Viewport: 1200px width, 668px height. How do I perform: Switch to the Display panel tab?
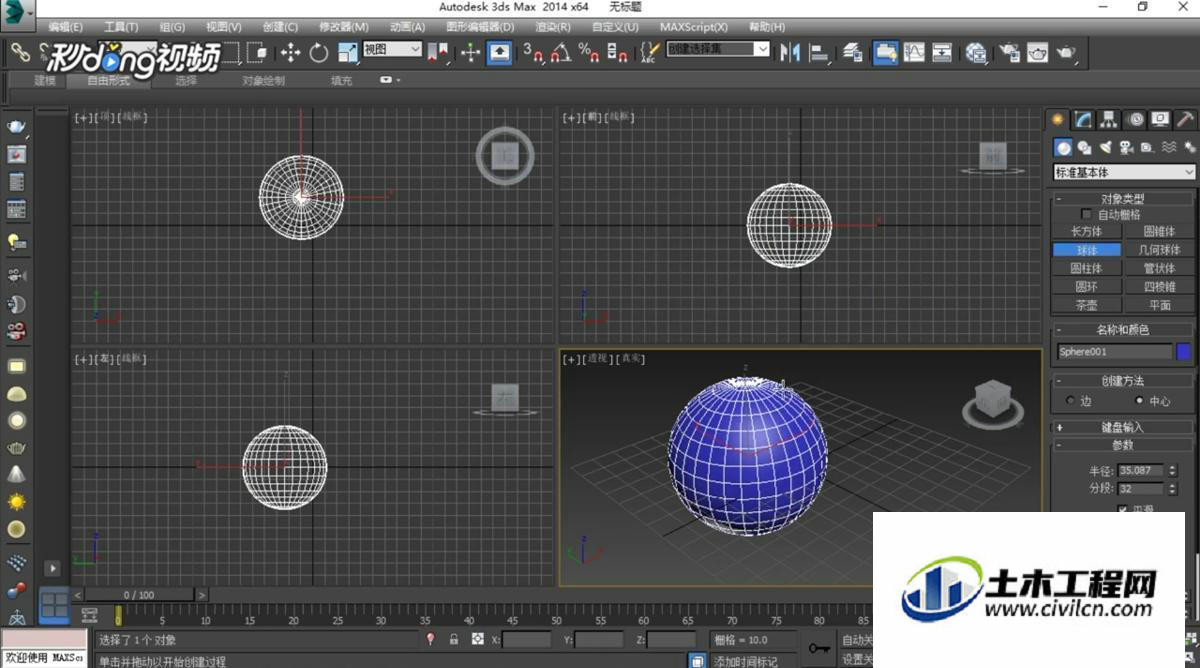(1160, 120)
